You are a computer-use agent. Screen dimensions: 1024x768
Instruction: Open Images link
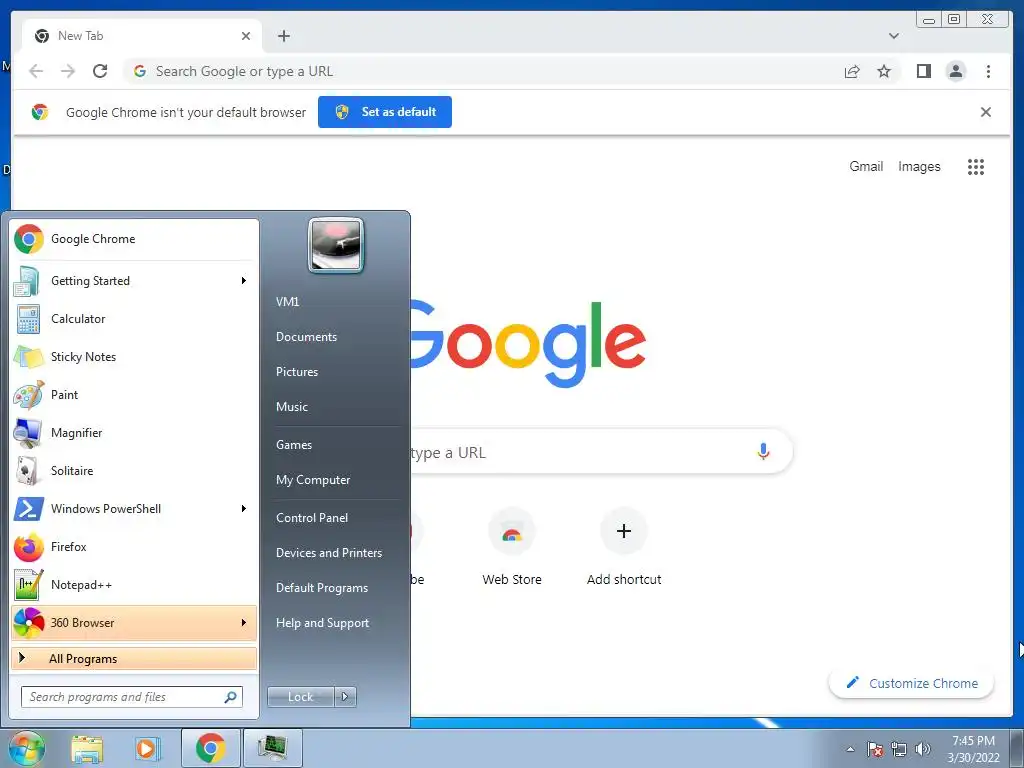[x=919, y=167]
